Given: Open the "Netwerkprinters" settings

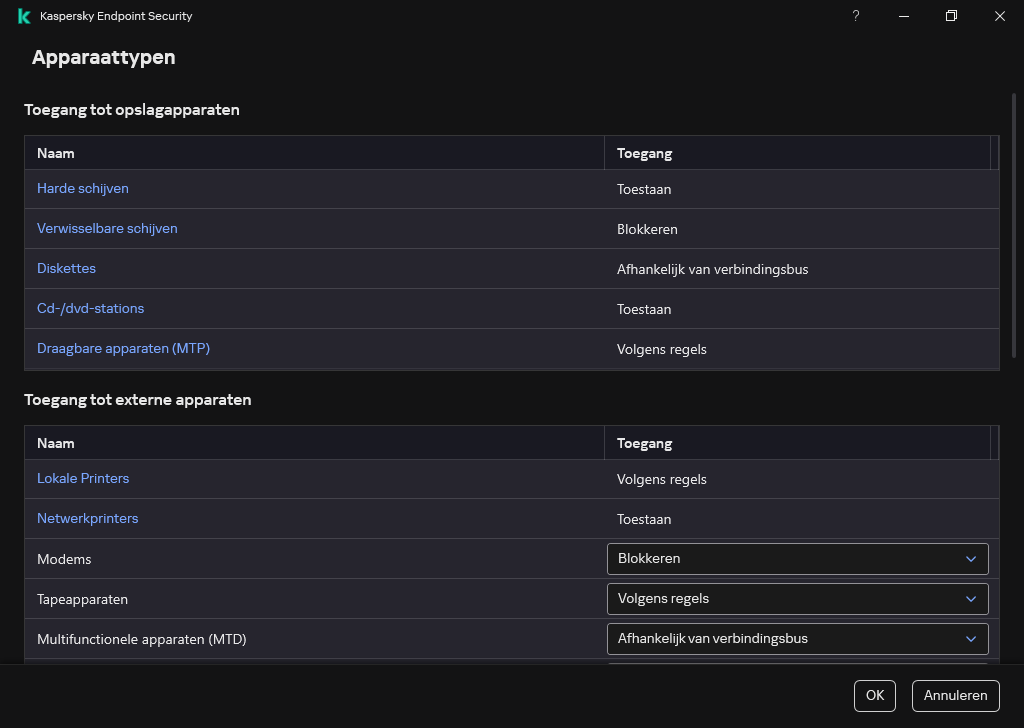Looking at the screenshot, I should [x=87, y=518].
